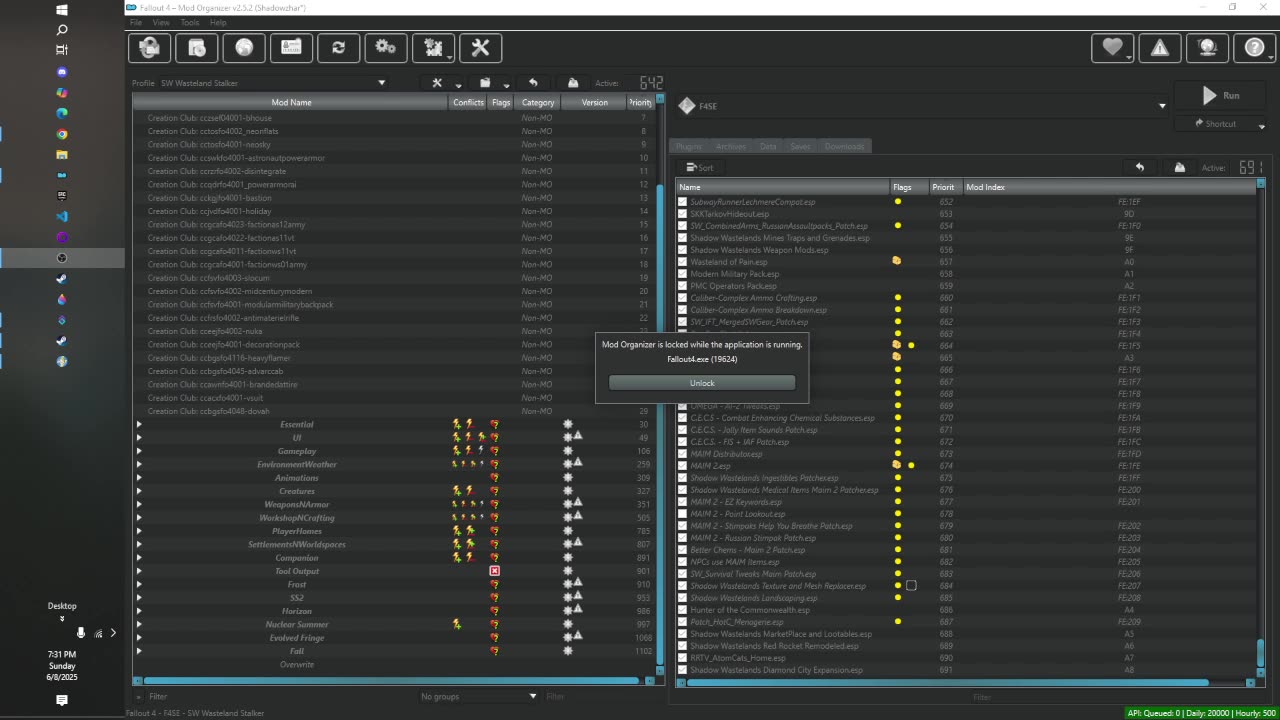
Task: Open the instance manager toolbar icon
Action: (149, 47)
